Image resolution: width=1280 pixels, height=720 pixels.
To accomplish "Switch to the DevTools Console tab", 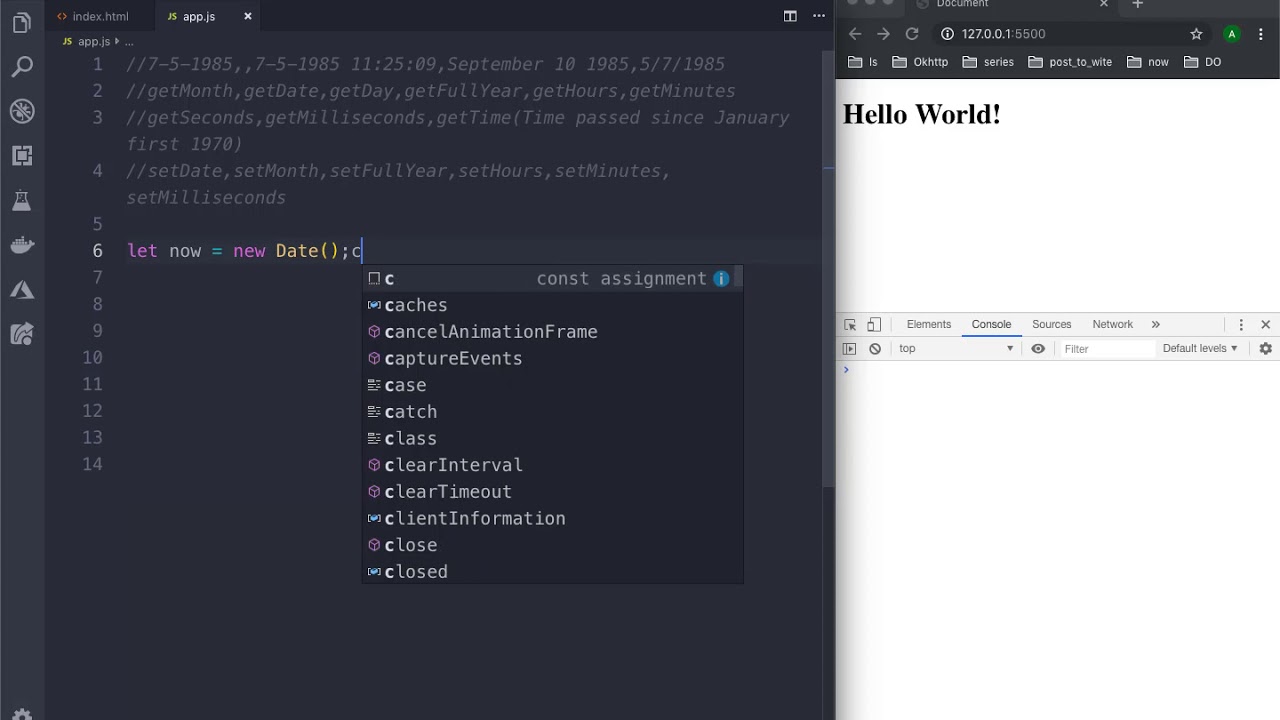I will pos(991,325).
